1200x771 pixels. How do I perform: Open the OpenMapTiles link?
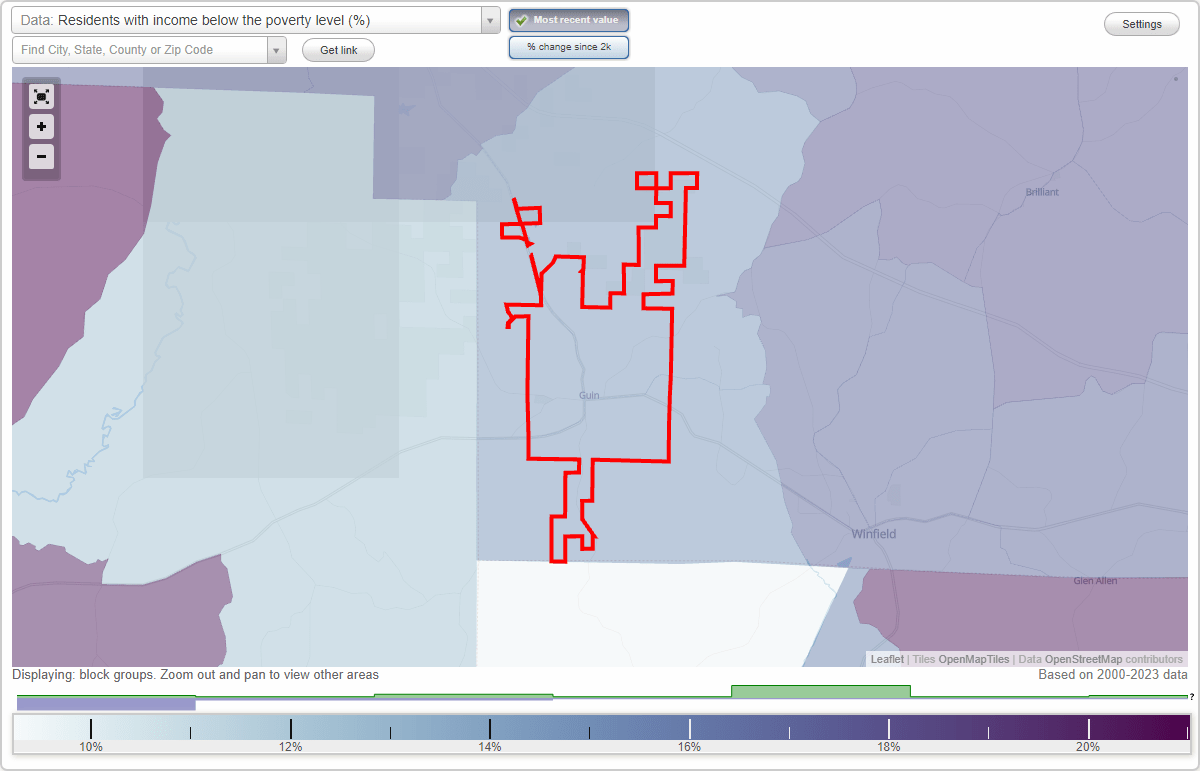pos(971,659)
